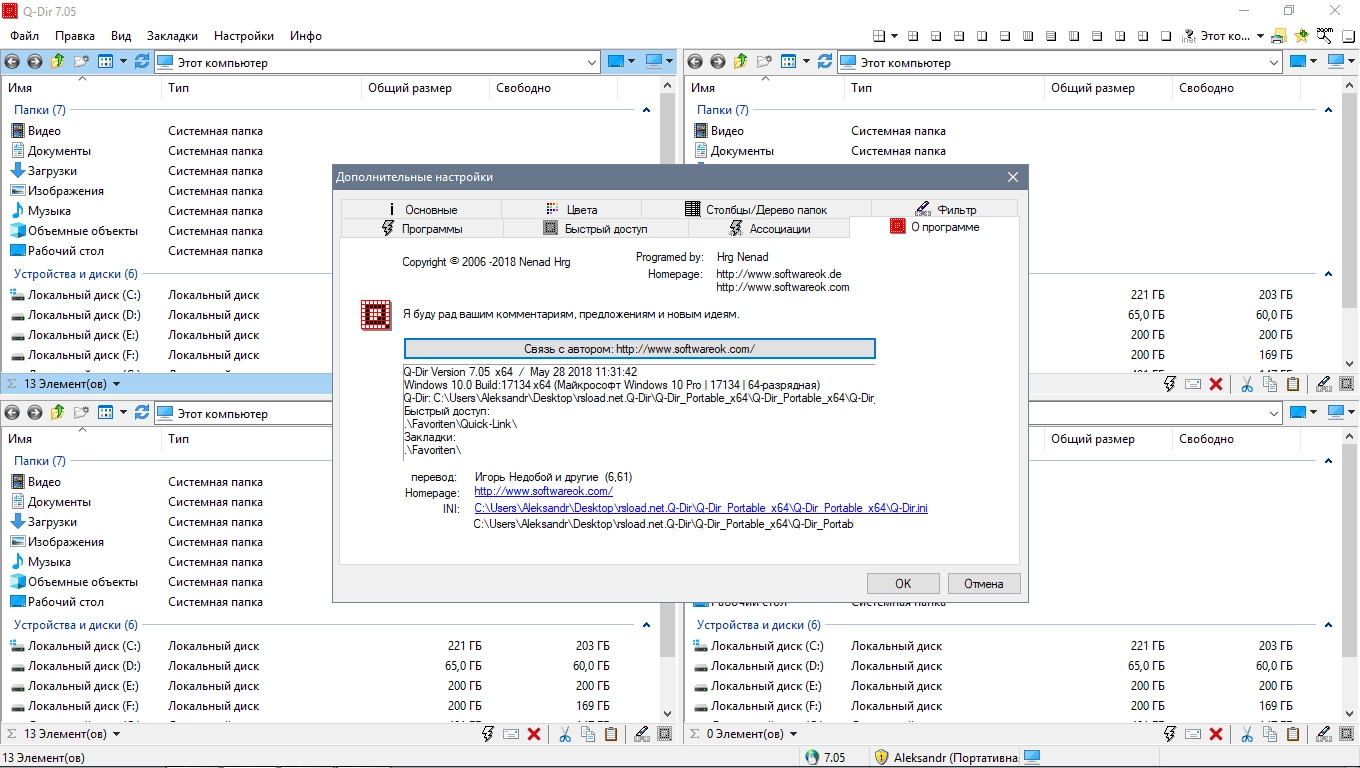The image size is (1360, 768).
Task: Click the 'inet' question mark icon
Action: point(1189,36)
